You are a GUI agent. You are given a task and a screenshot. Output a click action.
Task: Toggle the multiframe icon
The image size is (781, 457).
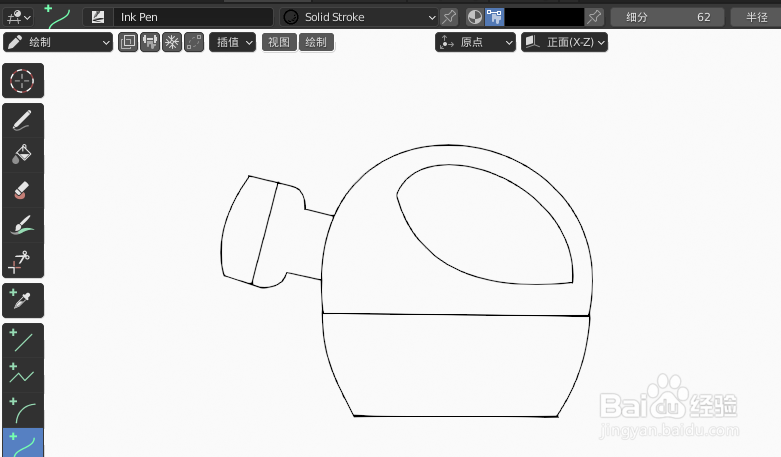point(194,42)
